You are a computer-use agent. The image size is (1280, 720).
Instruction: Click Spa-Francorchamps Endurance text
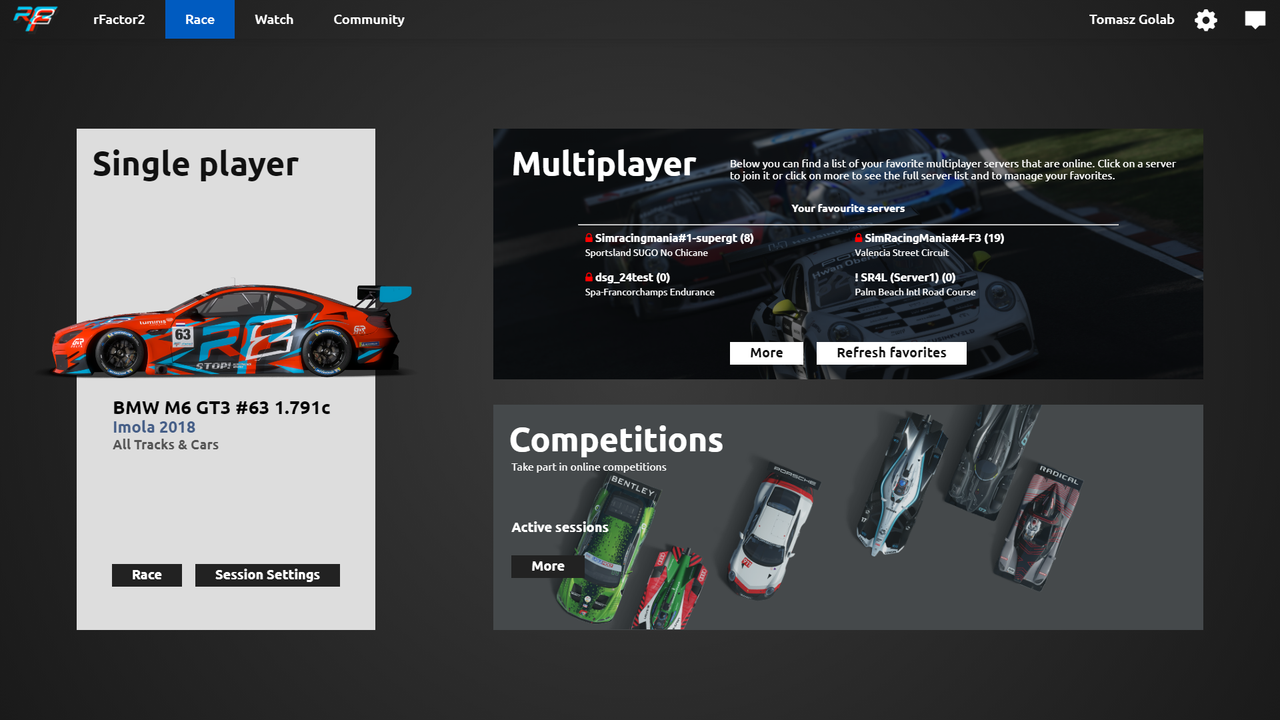point(650,292)
